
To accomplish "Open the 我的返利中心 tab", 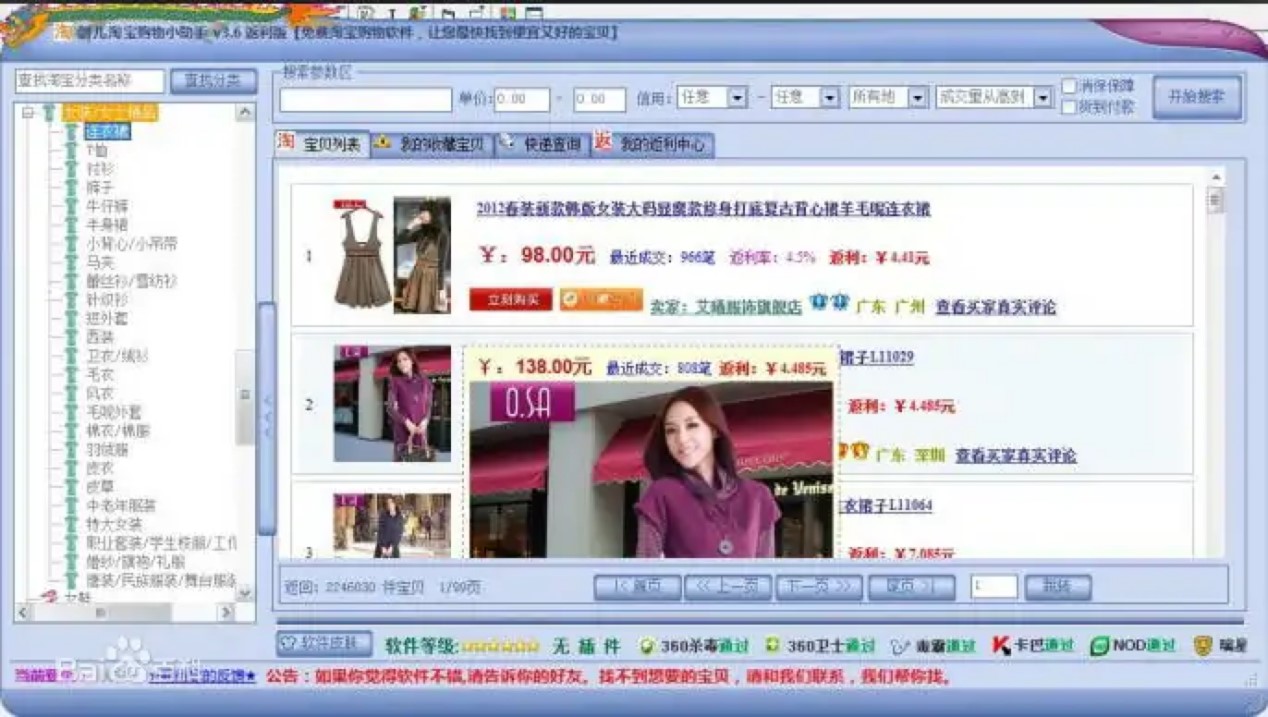I will click(652, 144).
